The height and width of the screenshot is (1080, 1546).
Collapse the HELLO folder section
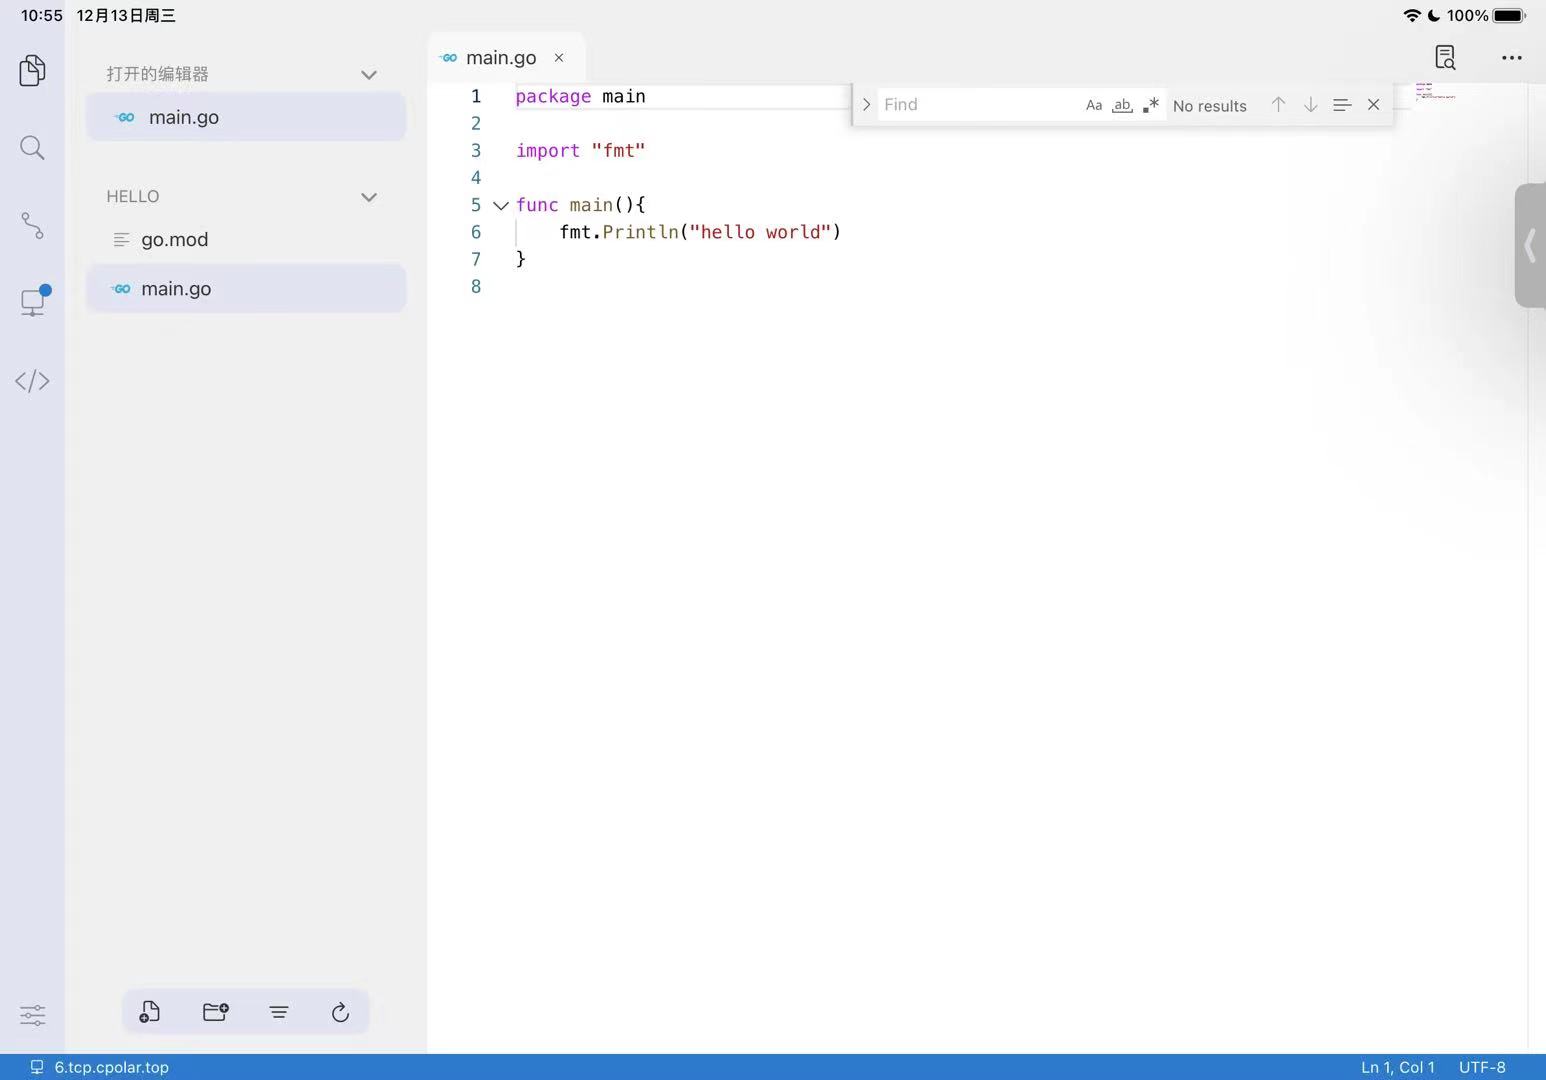click(x=369, y=197)
